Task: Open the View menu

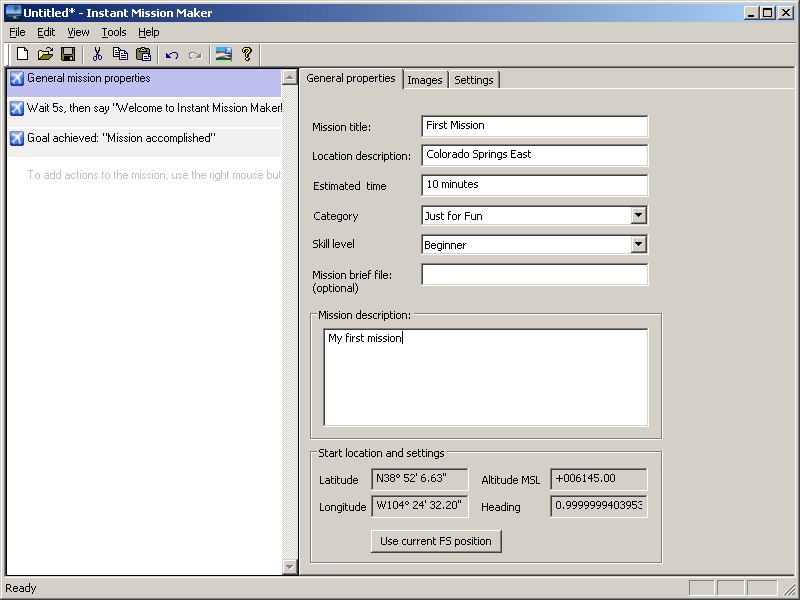Action: 78,33
